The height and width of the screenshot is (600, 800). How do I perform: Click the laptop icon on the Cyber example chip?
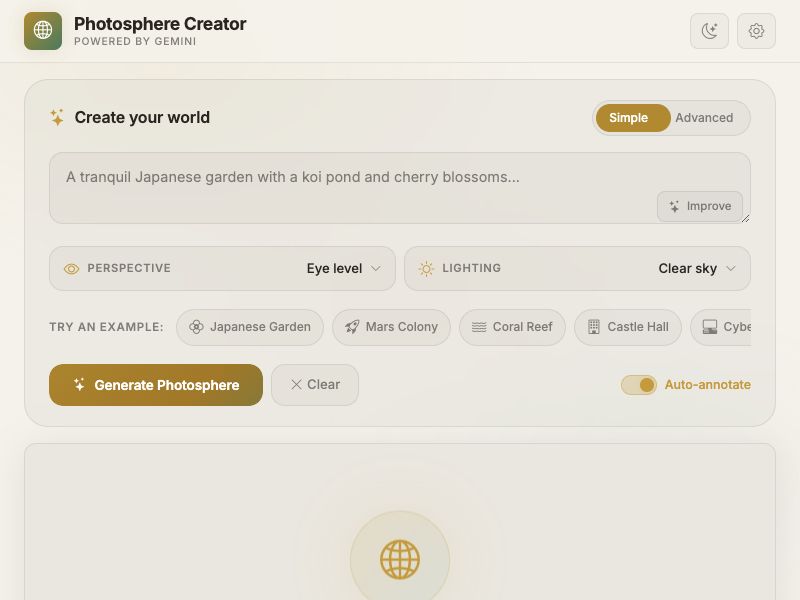click(x=709, y=327)
